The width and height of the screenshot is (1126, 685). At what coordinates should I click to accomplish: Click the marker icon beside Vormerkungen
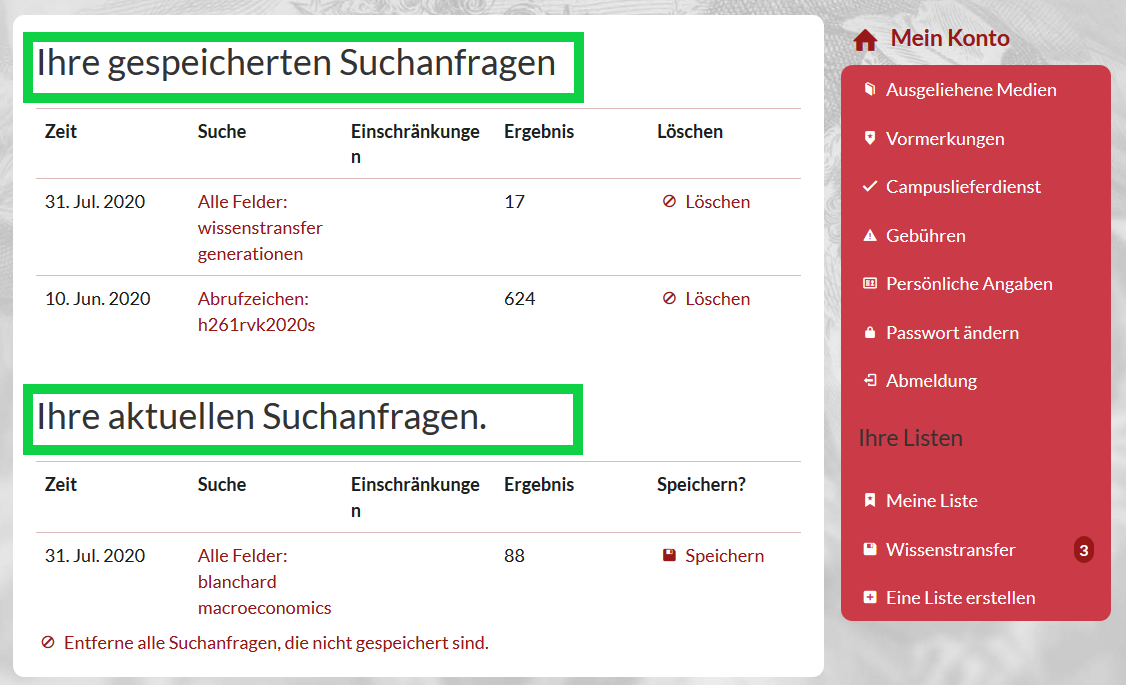(870, 138)
